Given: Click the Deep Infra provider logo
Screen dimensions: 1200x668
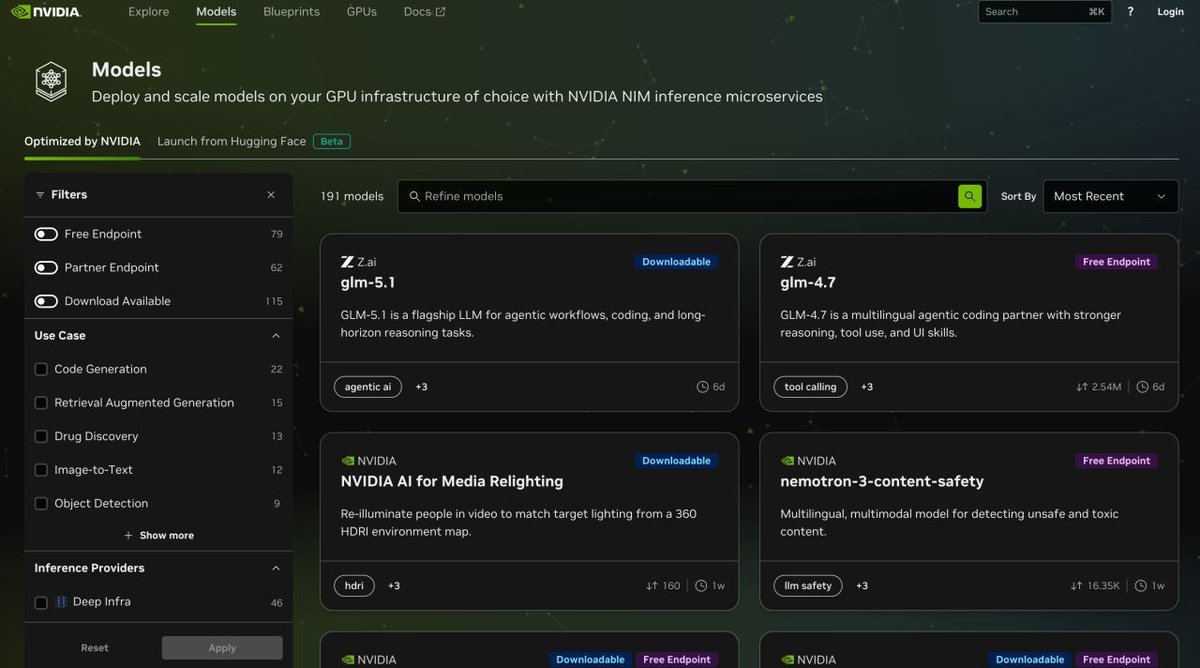Looking at the screenshot, I should click(x=61, y=602).
